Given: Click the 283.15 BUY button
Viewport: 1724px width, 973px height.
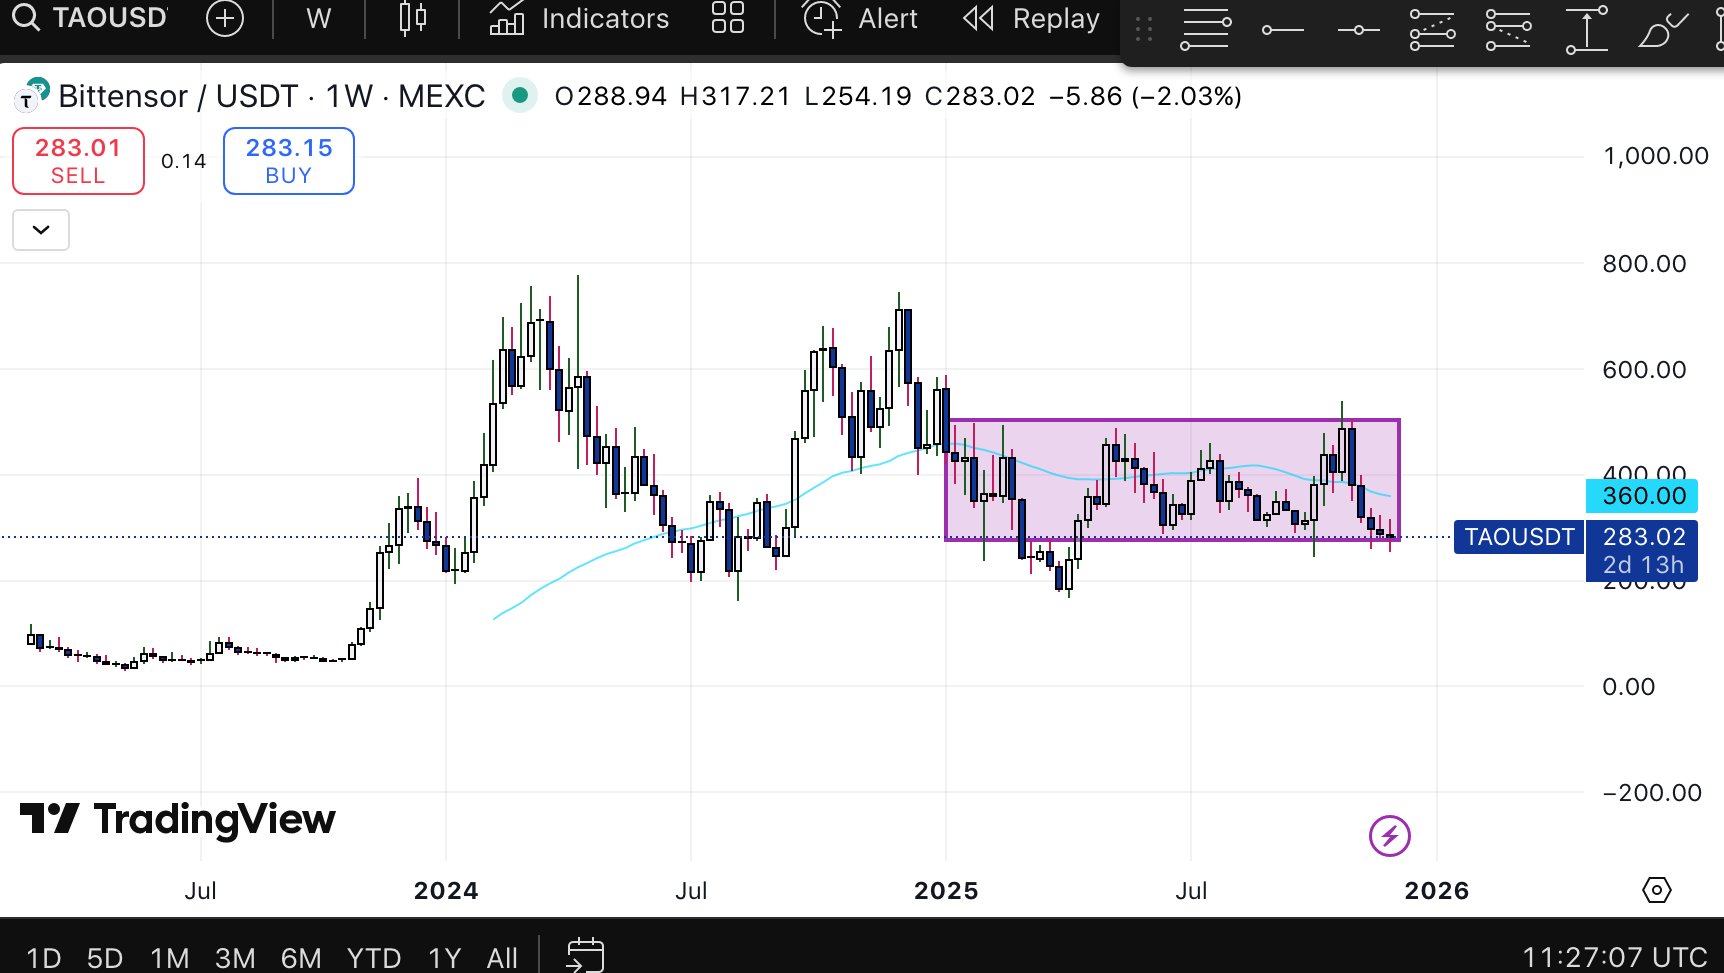Looking at the screenshot, I should (289, 161).
